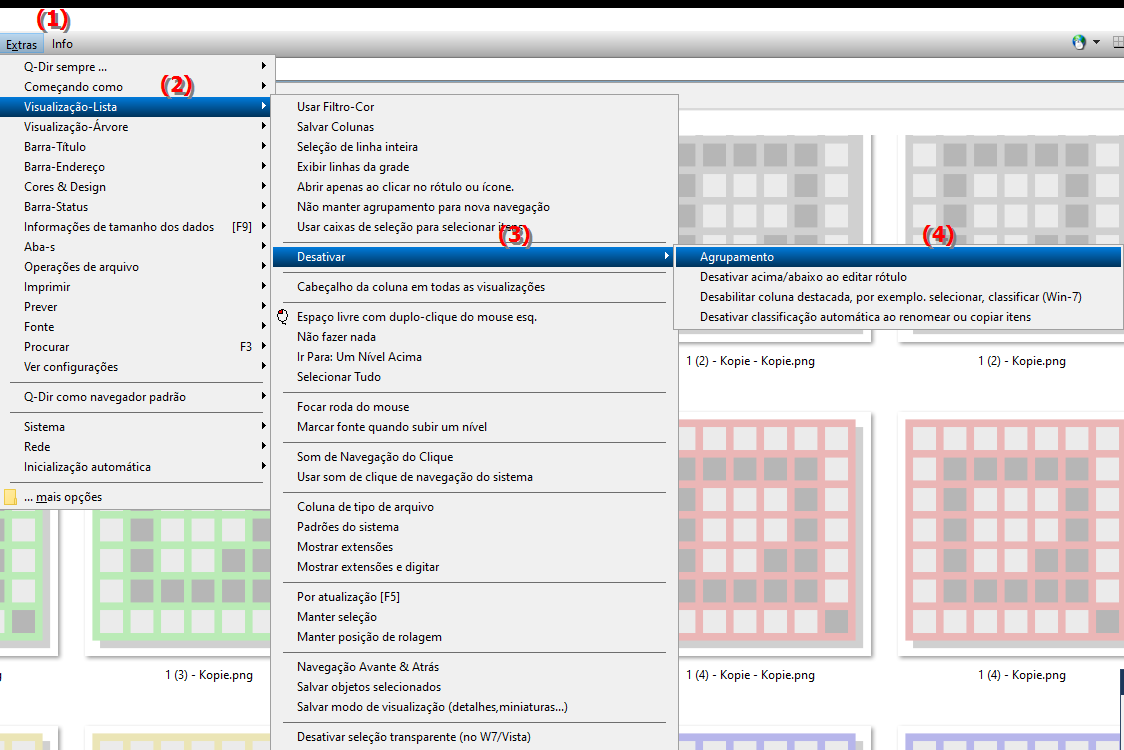Screen dimensions: 1124x750
Task: Click Salvar Colunas entry
Action: point(331,126)
